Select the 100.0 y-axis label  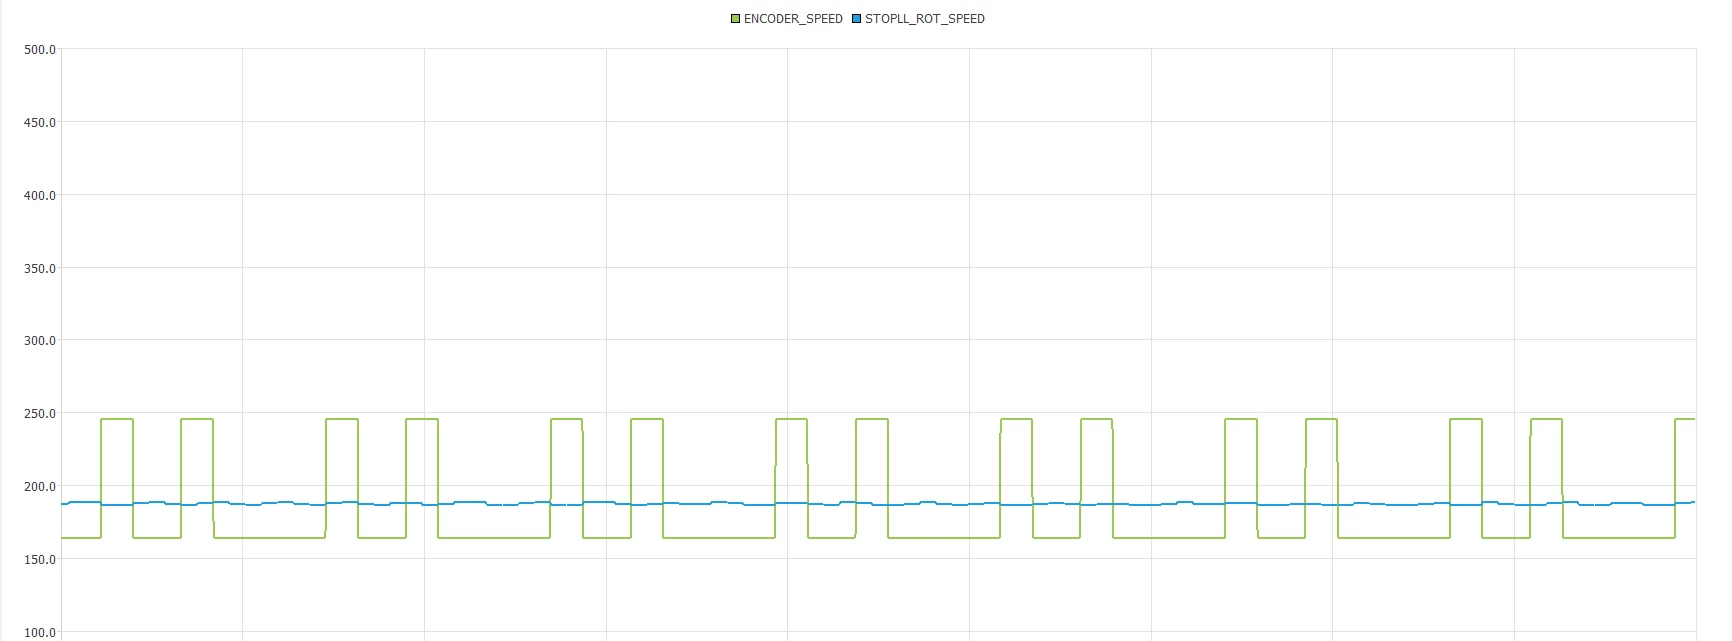click(x=40, y=633)
